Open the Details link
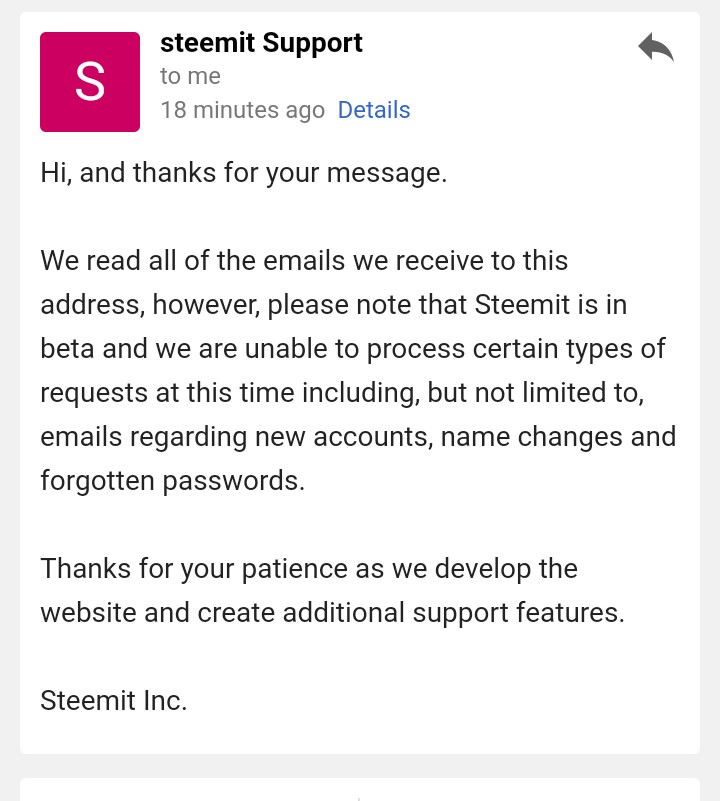Viewport: 720px width, 801px height. click(x=374, y=110)
